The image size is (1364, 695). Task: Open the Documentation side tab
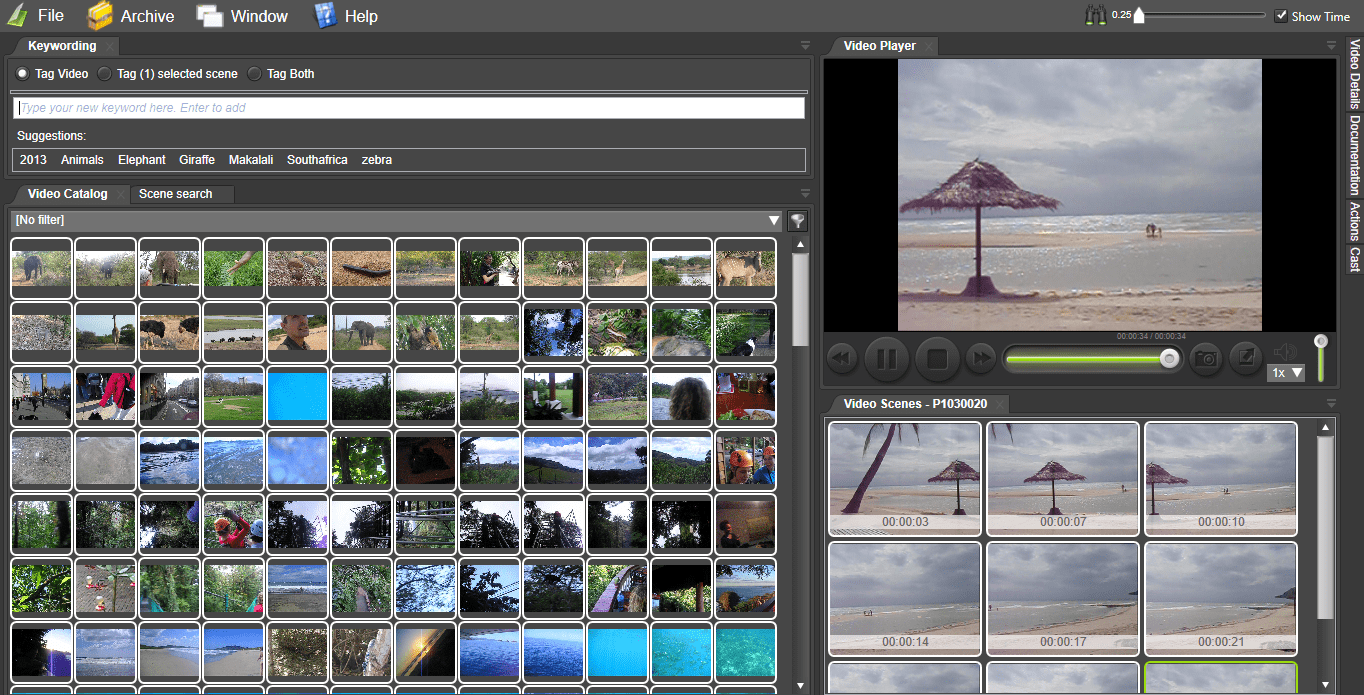[1355, 155]
